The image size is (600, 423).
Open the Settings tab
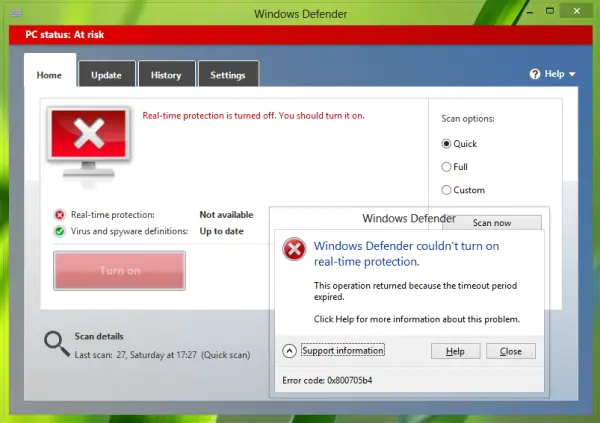228,75
